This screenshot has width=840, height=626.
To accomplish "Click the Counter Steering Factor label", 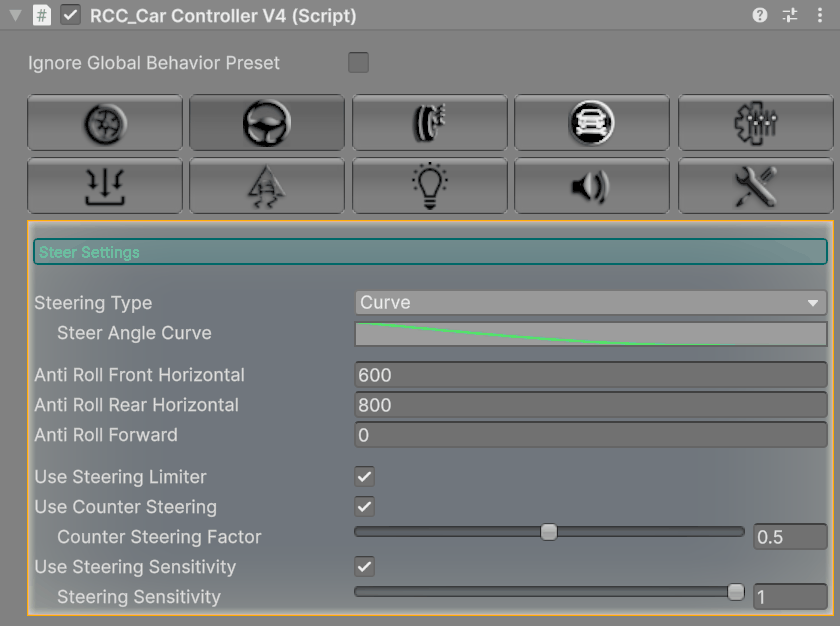I will tap(159, 537).
